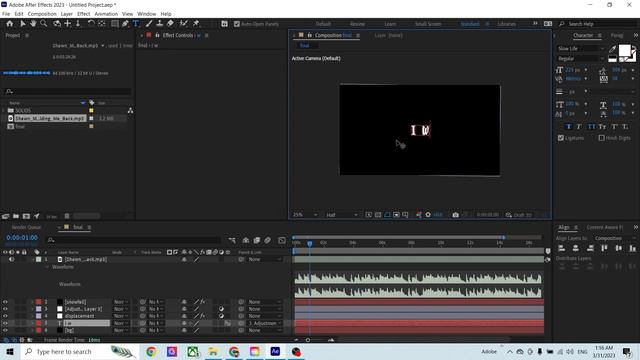
Task: Enable the Hindi Digits checkbox
Action: (601, 138)
